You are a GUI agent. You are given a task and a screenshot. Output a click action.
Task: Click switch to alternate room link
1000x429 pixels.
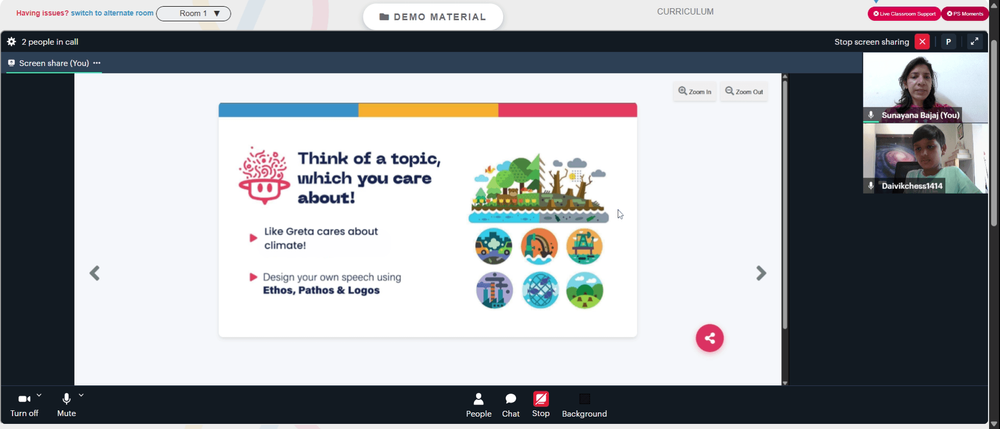[112, 13]
